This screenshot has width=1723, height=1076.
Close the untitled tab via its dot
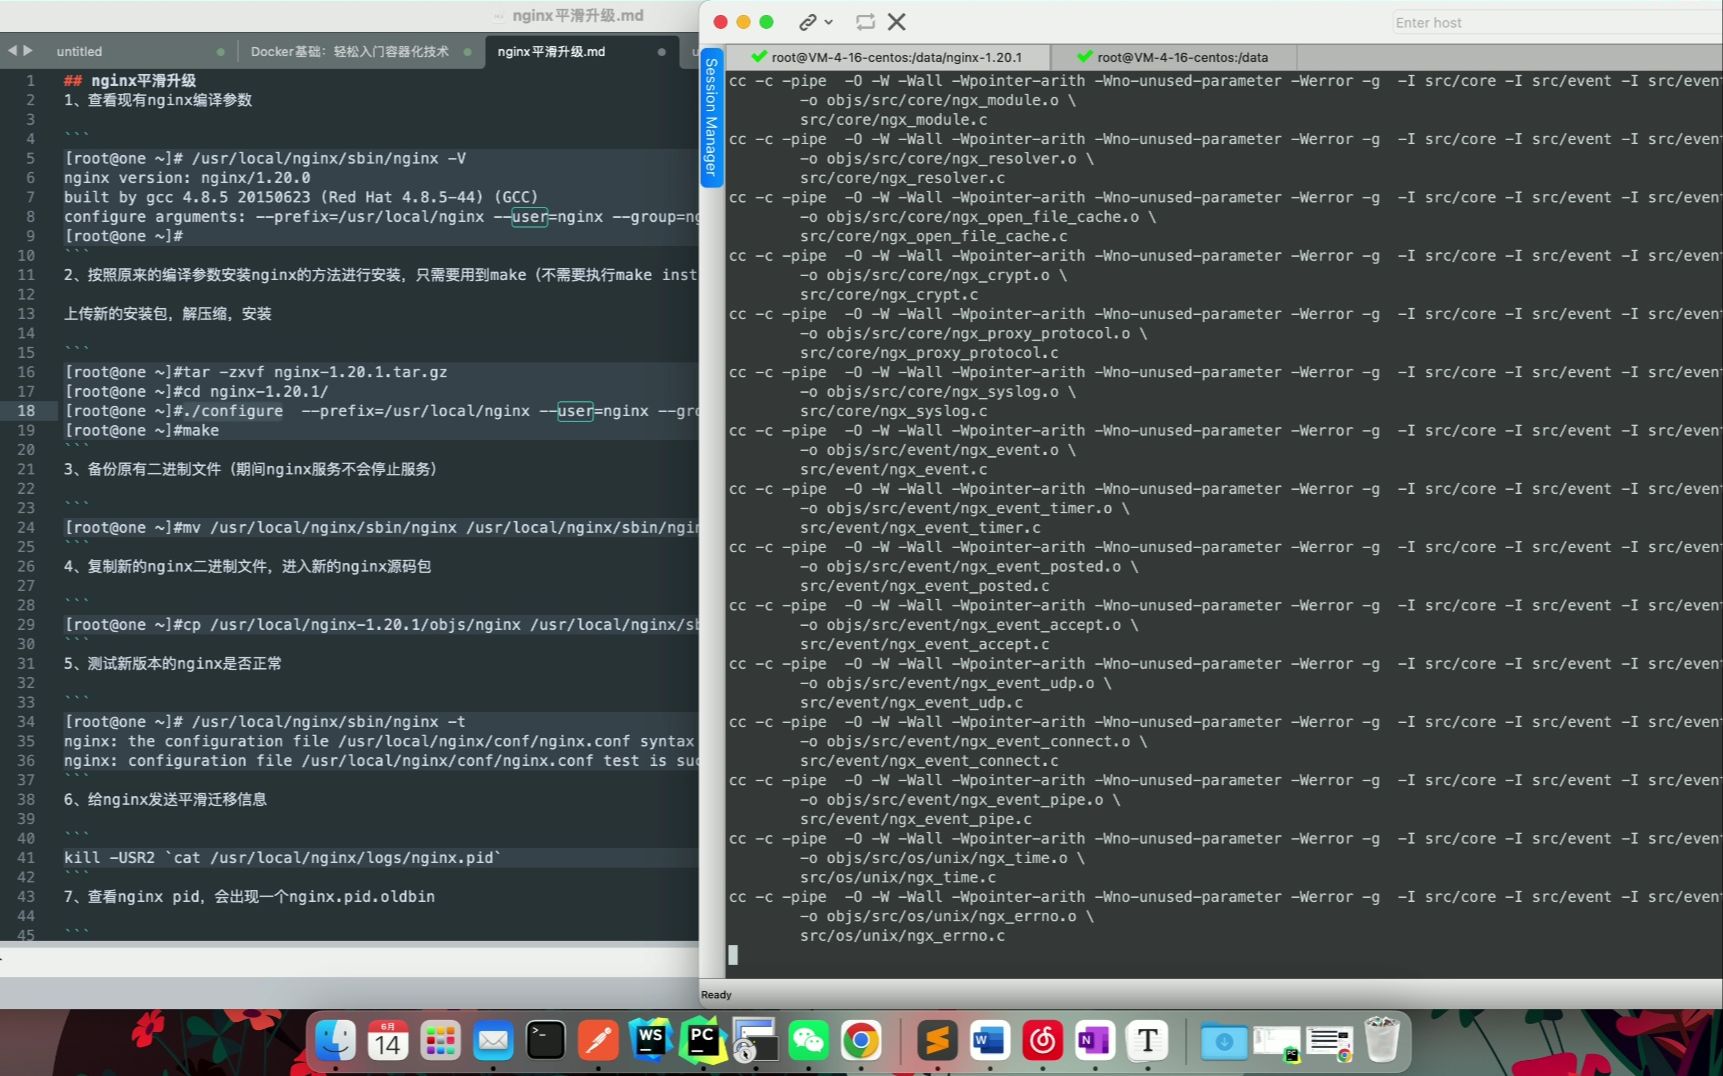click(x=220, y=52)
